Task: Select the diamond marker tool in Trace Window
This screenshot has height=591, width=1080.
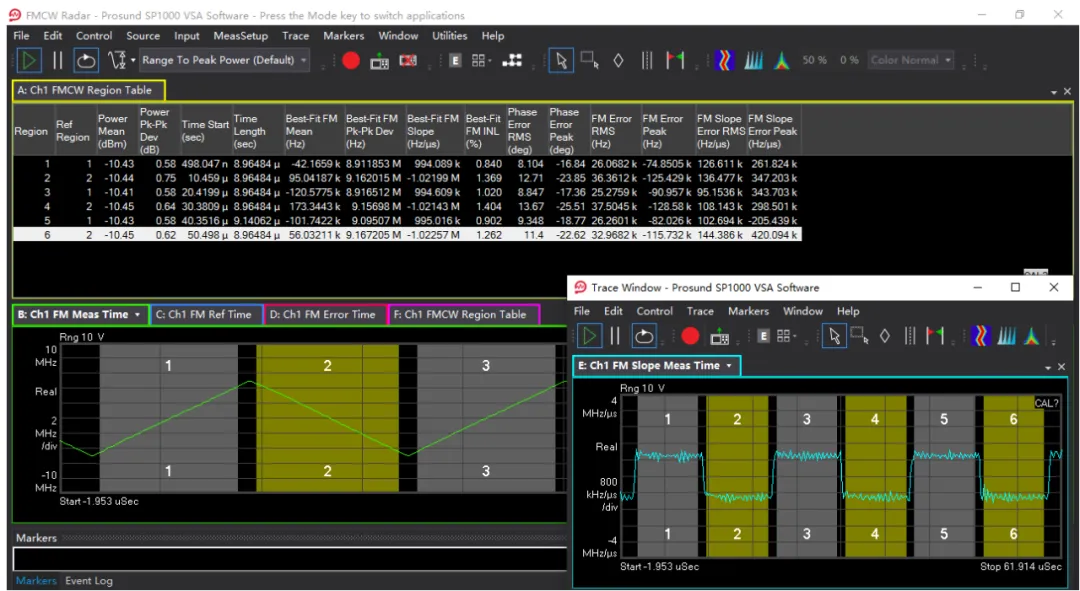Action: pyautogui.click(x=885, y=336)
